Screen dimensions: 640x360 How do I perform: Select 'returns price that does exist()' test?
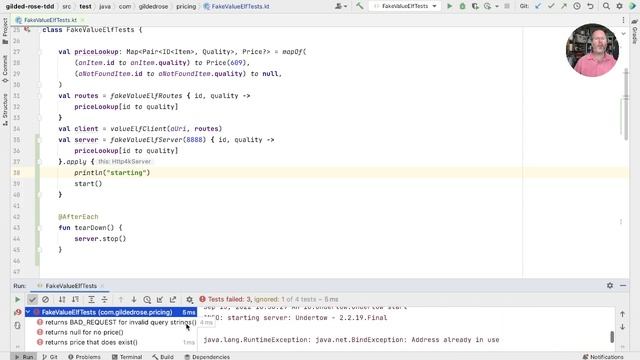[91, 342]
